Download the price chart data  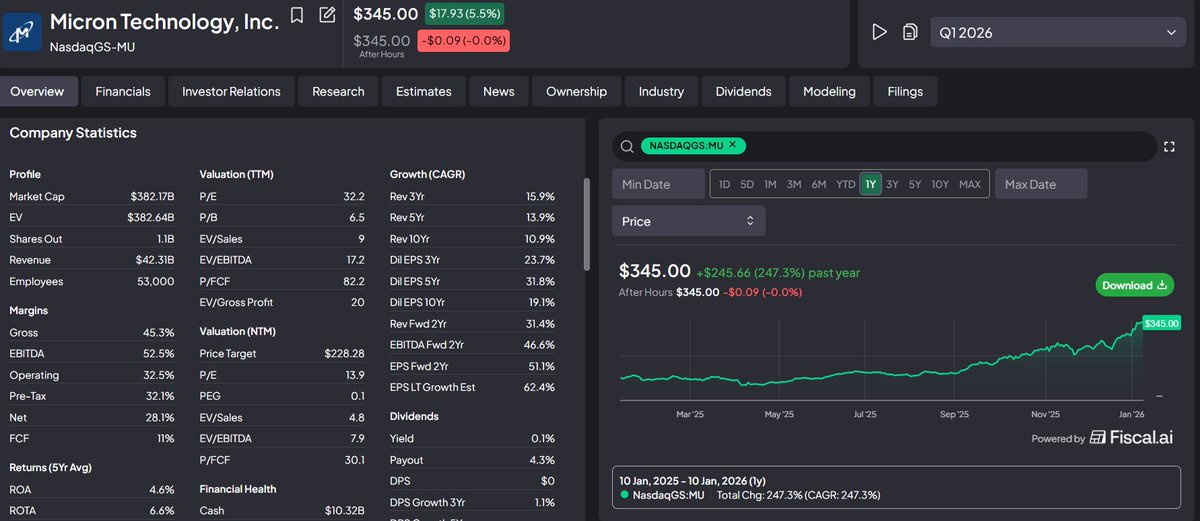[x=1134, y=285]
